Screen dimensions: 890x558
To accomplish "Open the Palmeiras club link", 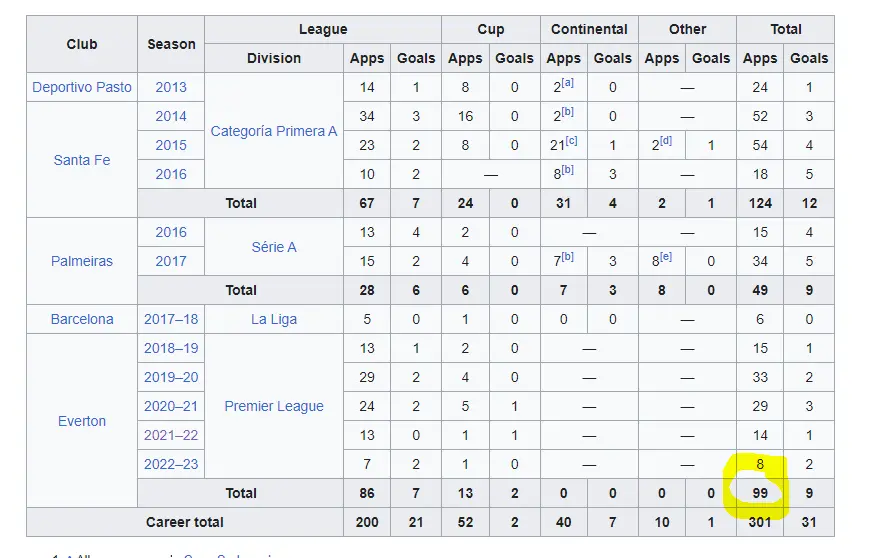I will tap(82, 261).
